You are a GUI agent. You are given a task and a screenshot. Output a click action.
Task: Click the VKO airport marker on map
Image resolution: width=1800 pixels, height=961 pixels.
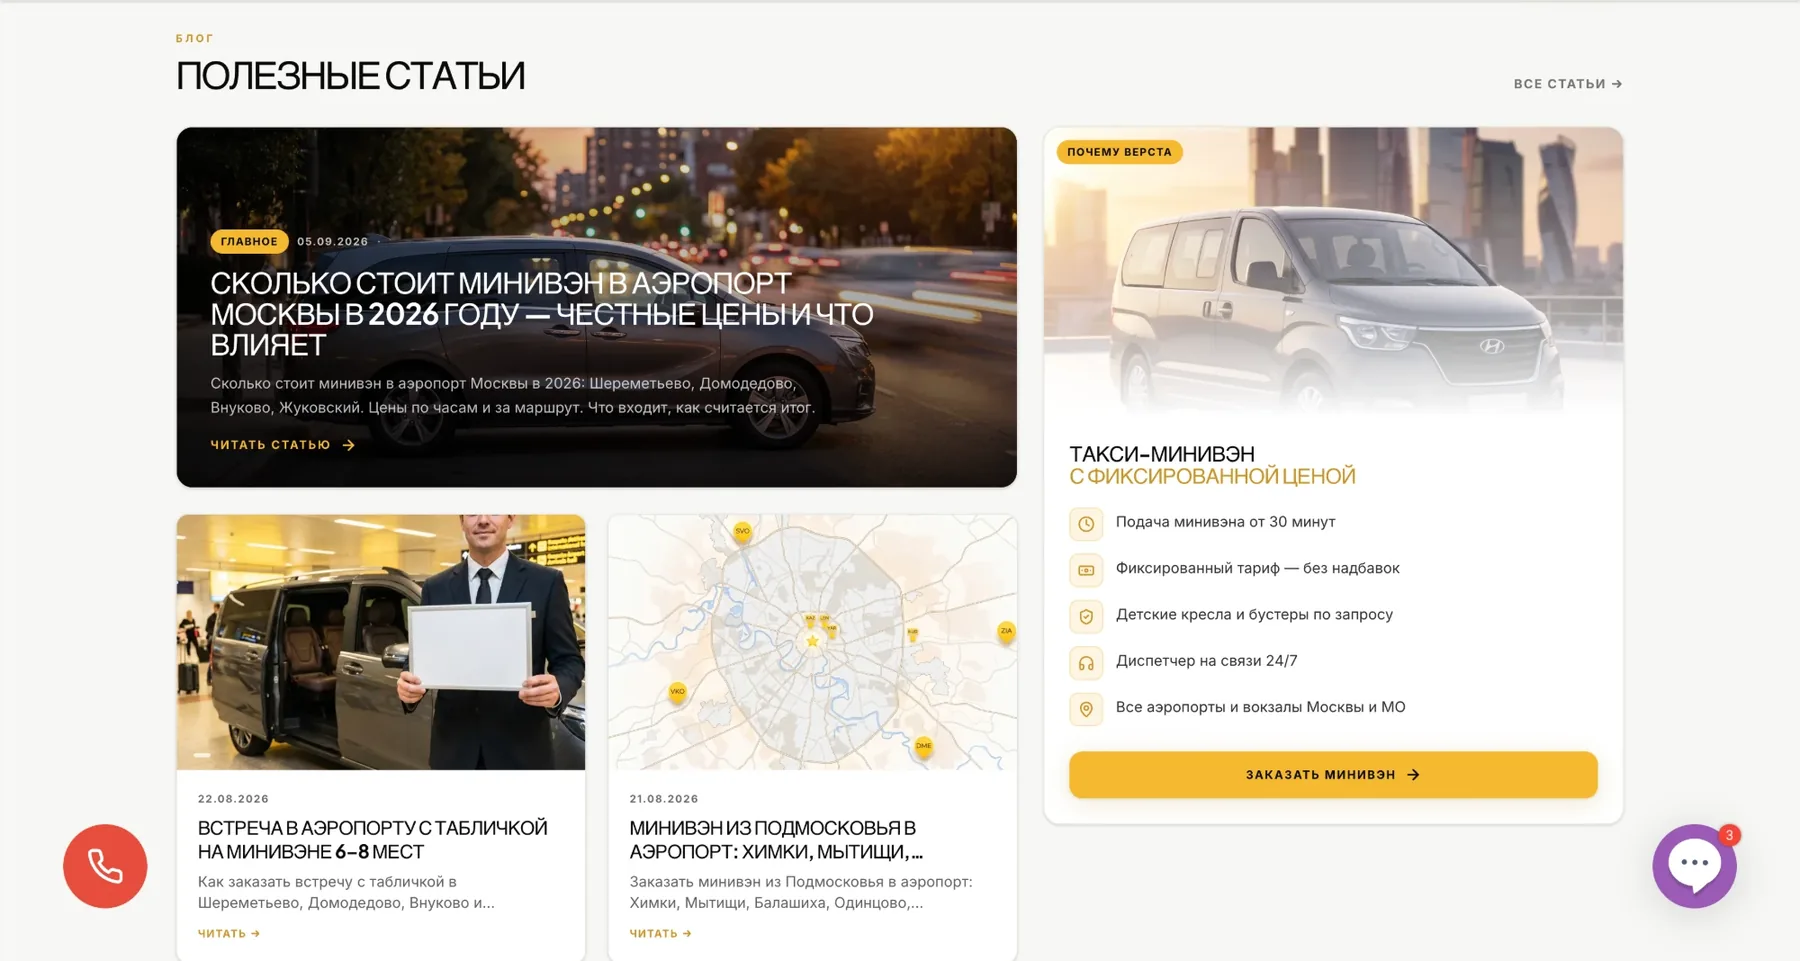pyautogui.click(x=677, y=692)
